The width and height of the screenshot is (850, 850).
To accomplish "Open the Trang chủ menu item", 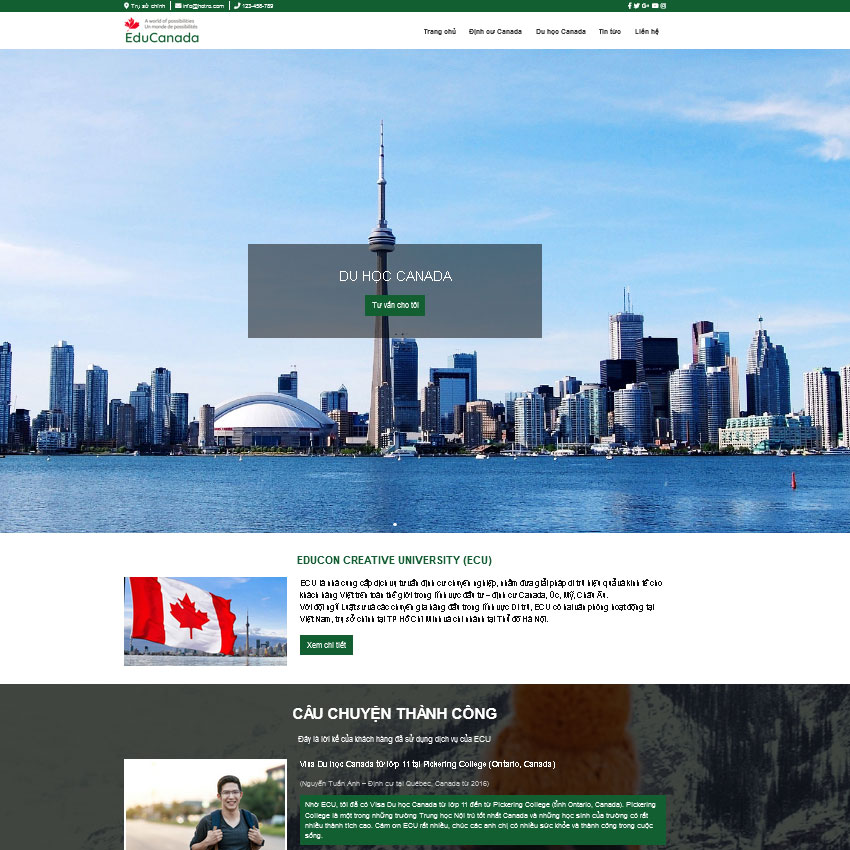I will [x=439, y=32].
